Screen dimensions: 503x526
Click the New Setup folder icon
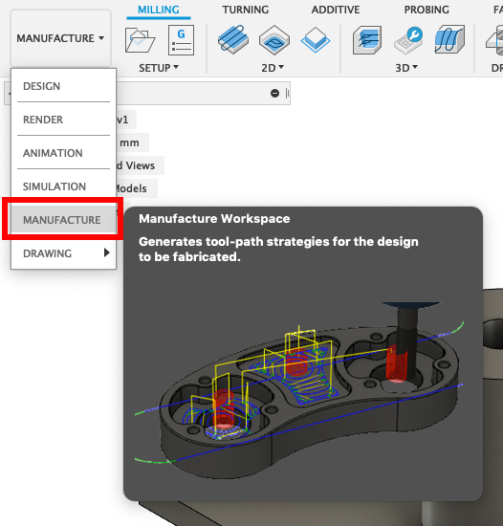(x=140, y=40)
